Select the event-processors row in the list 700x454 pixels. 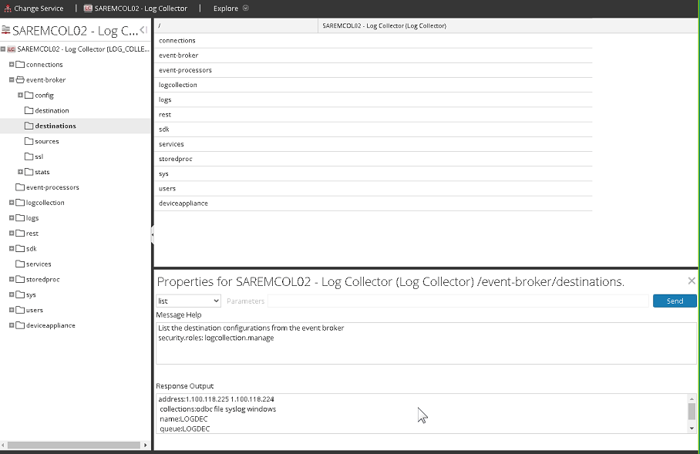(373, 70)
